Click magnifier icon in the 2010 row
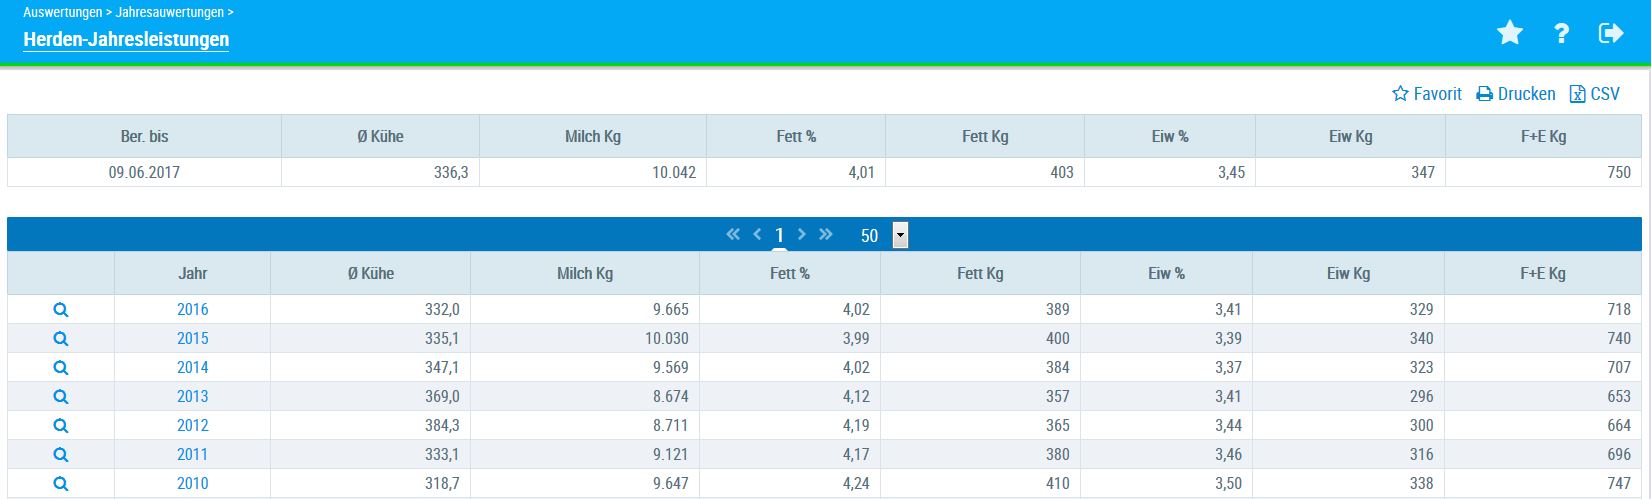Image resolution: width=1651 pixels, height=499 pixels. 61,484
